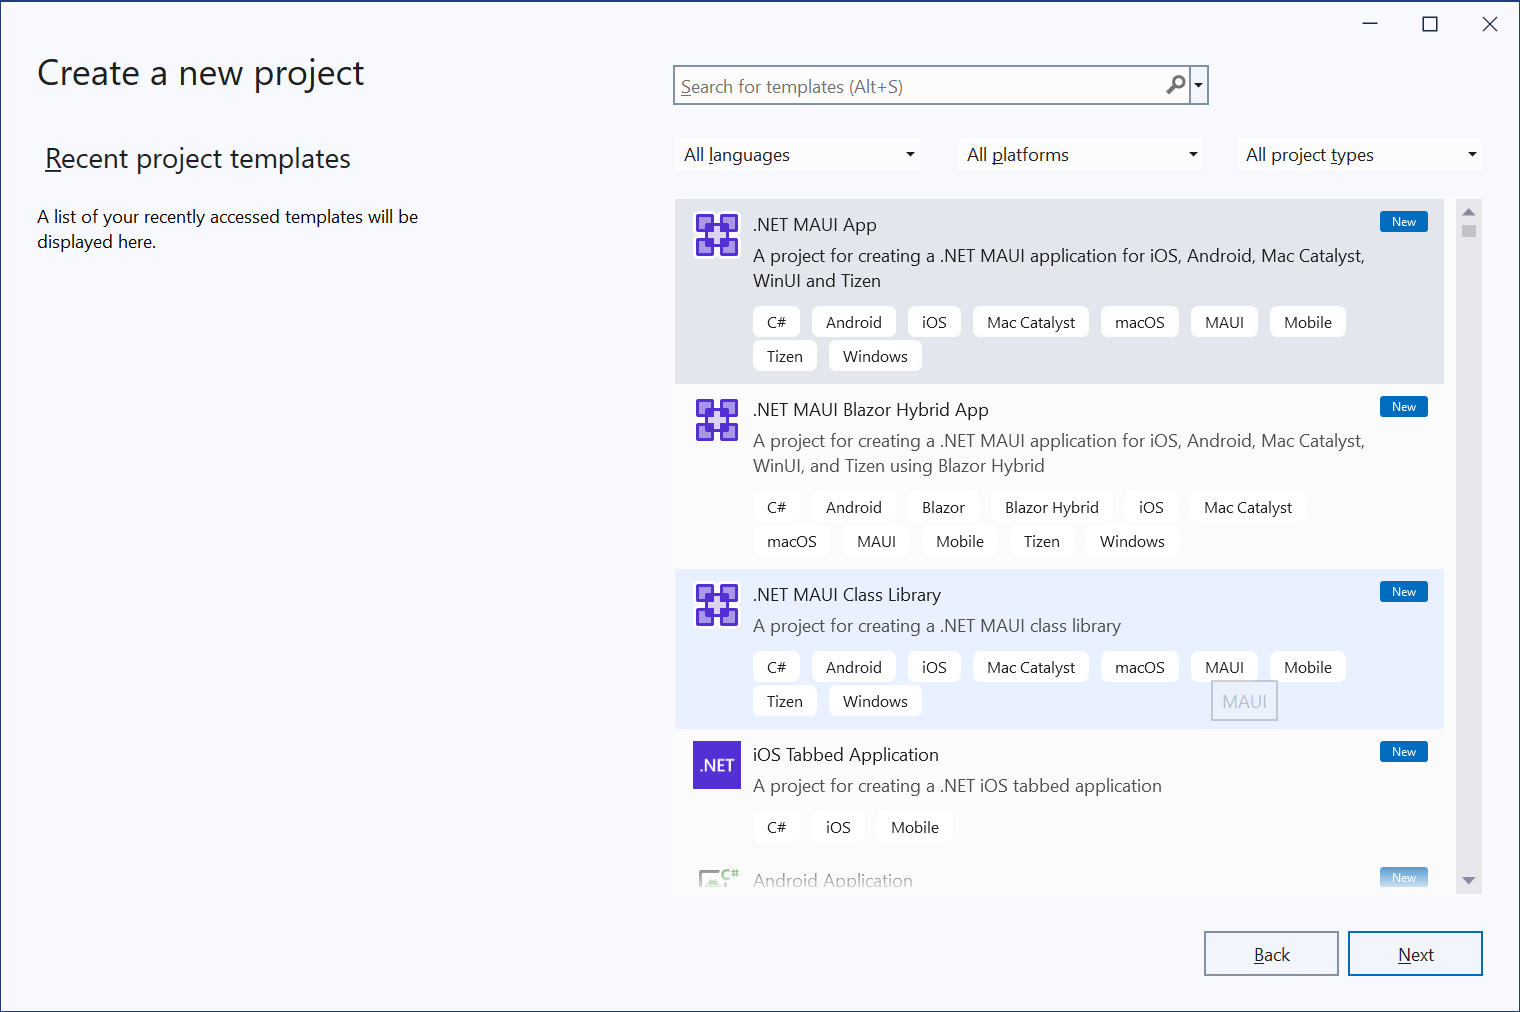Click the iOS tag under iOS Tabbed Application
This screenshot has width=1520, height=1012.
(x=838, y=827)
